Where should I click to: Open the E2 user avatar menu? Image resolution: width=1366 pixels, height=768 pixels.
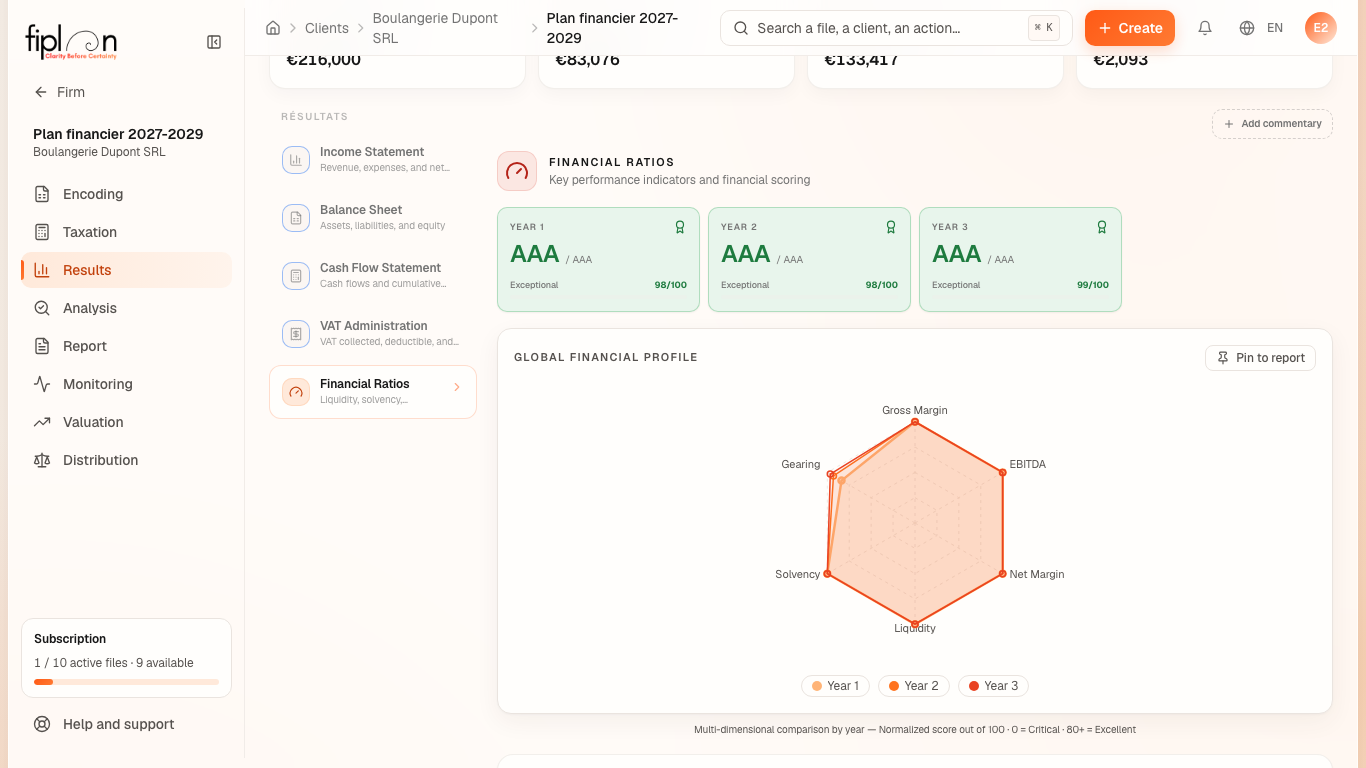pyautogui.click(x=1321, y=28)
